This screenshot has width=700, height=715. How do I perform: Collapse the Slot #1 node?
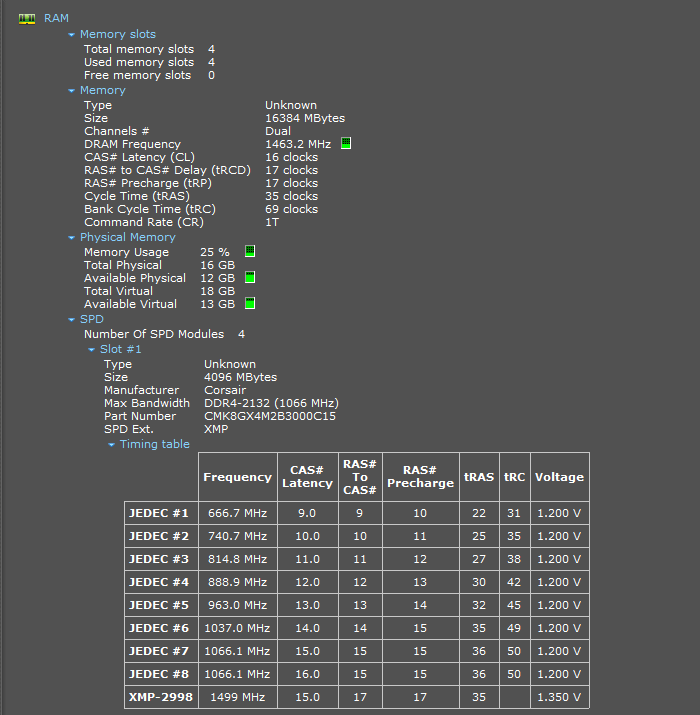tap(91, 350)
